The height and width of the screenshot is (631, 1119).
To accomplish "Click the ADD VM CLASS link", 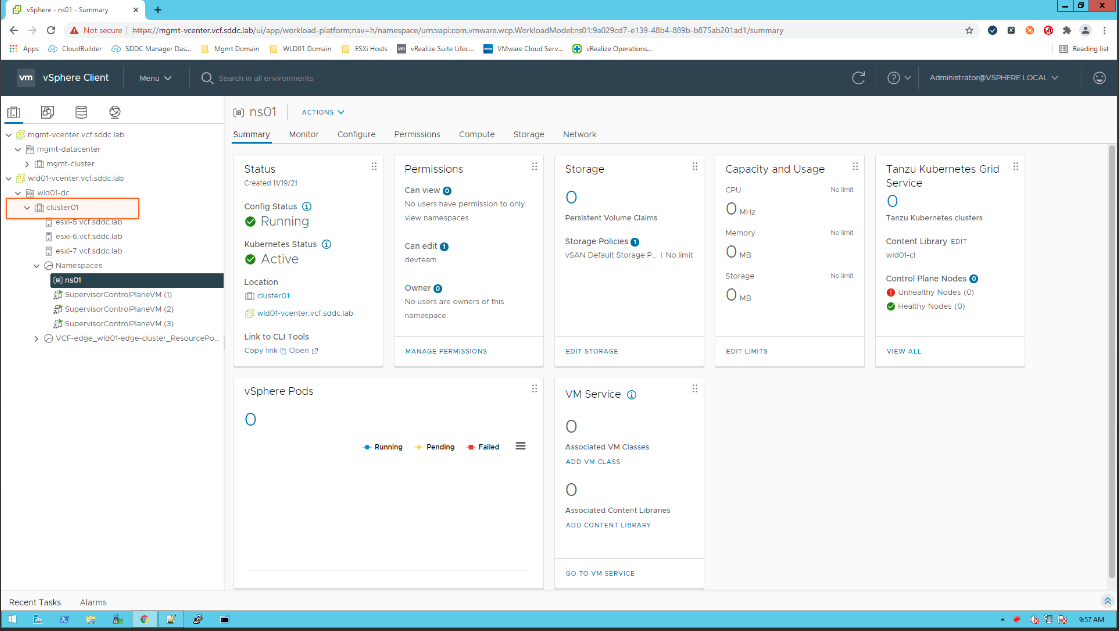I will (x=593, y=462).
